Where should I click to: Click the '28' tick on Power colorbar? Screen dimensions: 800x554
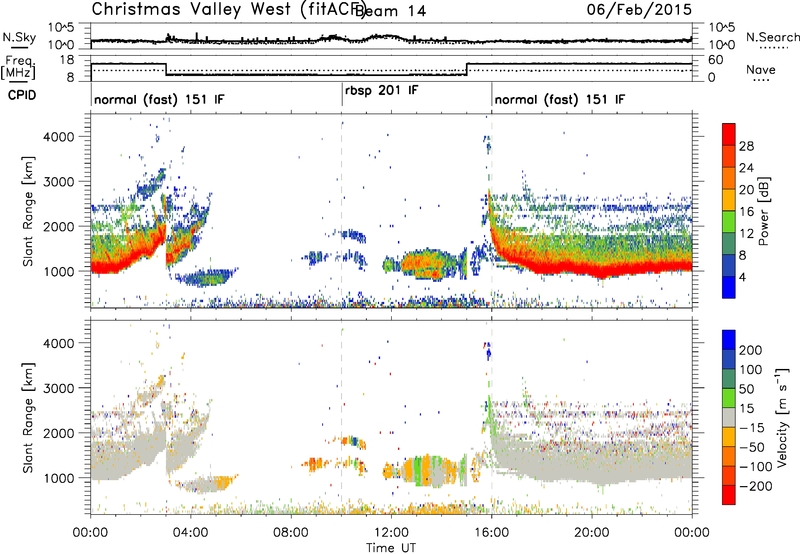click(x=746, y=146)
